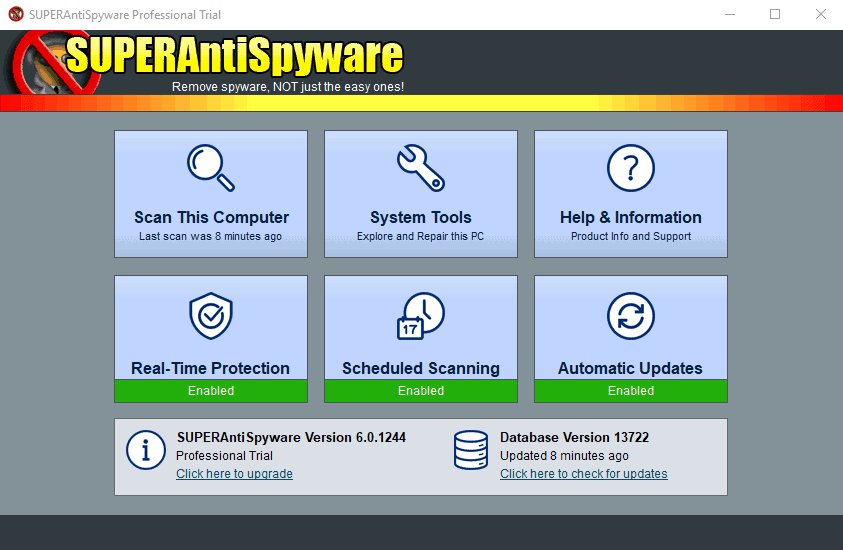Follow Click here to check for updates link

coord(584,474)
